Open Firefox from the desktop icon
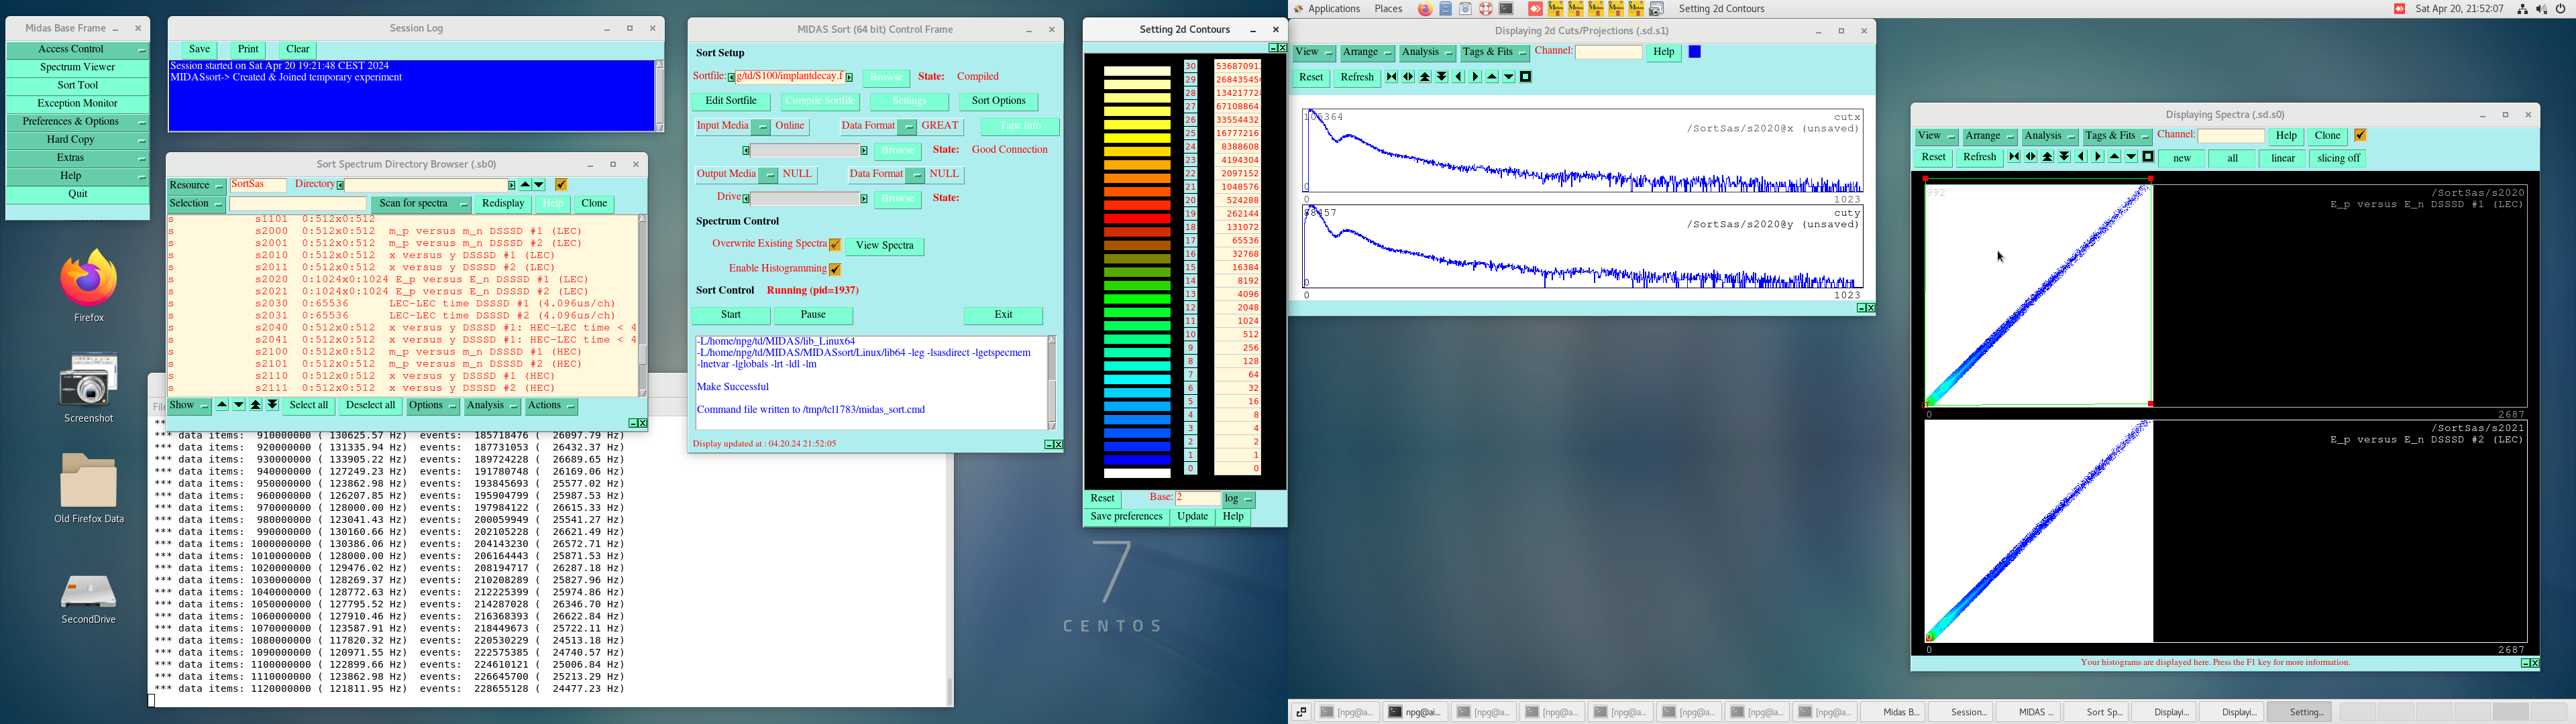 (x=88, y=279)
